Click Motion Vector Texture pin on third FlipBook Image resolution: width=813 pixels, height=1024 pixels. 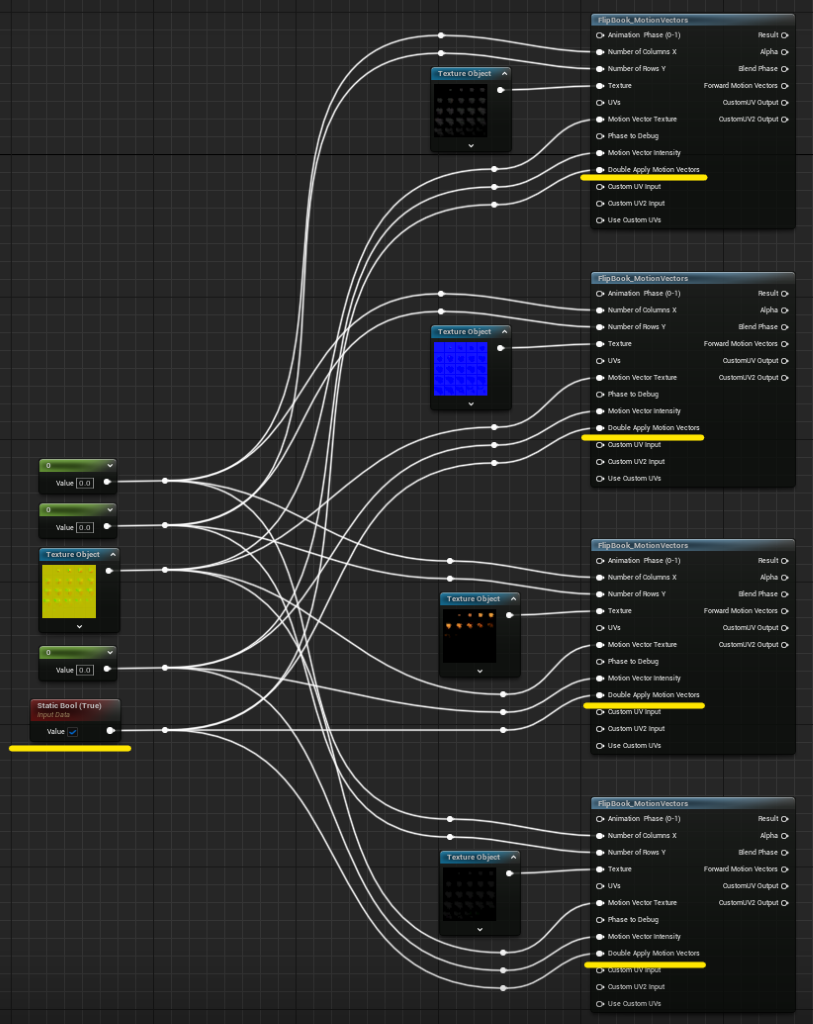[x=600, y=645]
